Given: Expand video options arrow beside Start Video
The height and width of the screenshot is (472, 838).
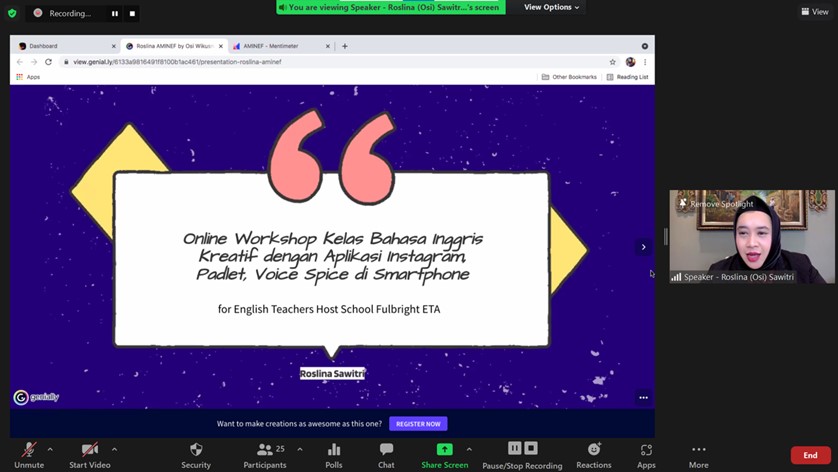Looking at the screenshot, I should tap(114, 450).
